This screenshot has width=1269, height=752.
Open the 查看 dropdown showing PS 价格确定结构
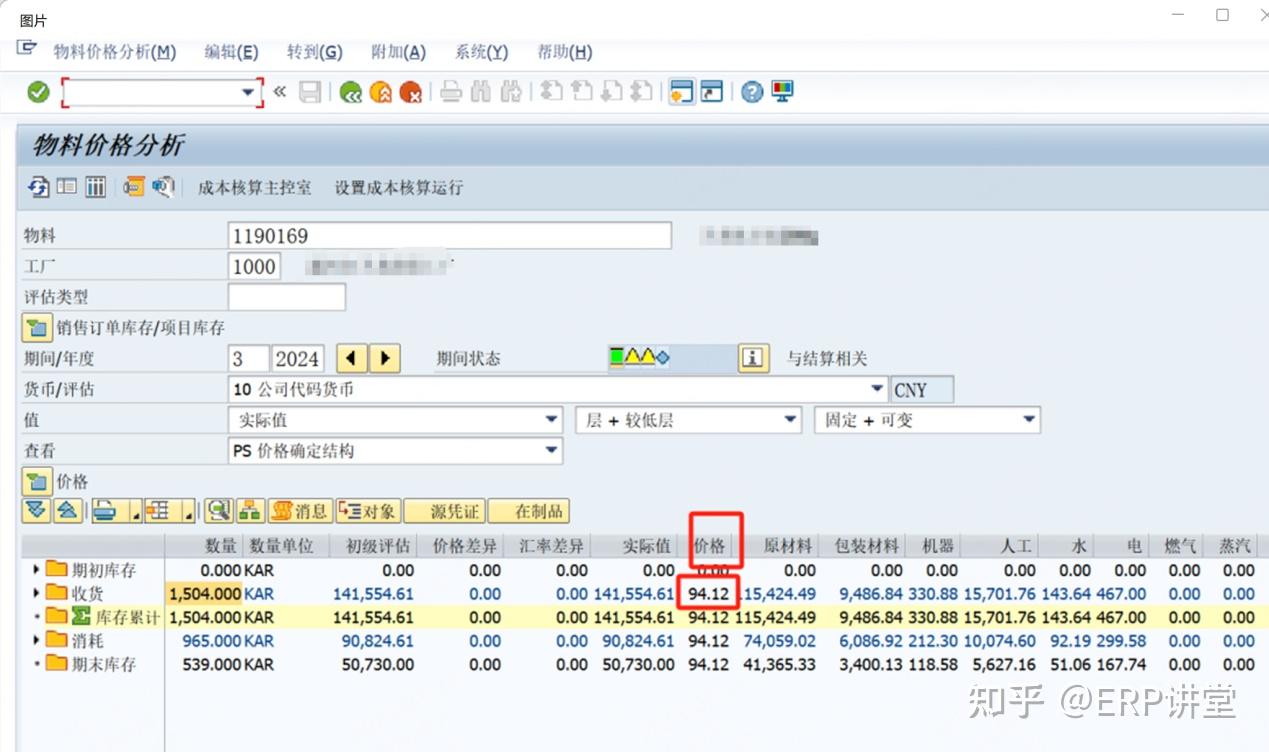(x=551, y=451)
